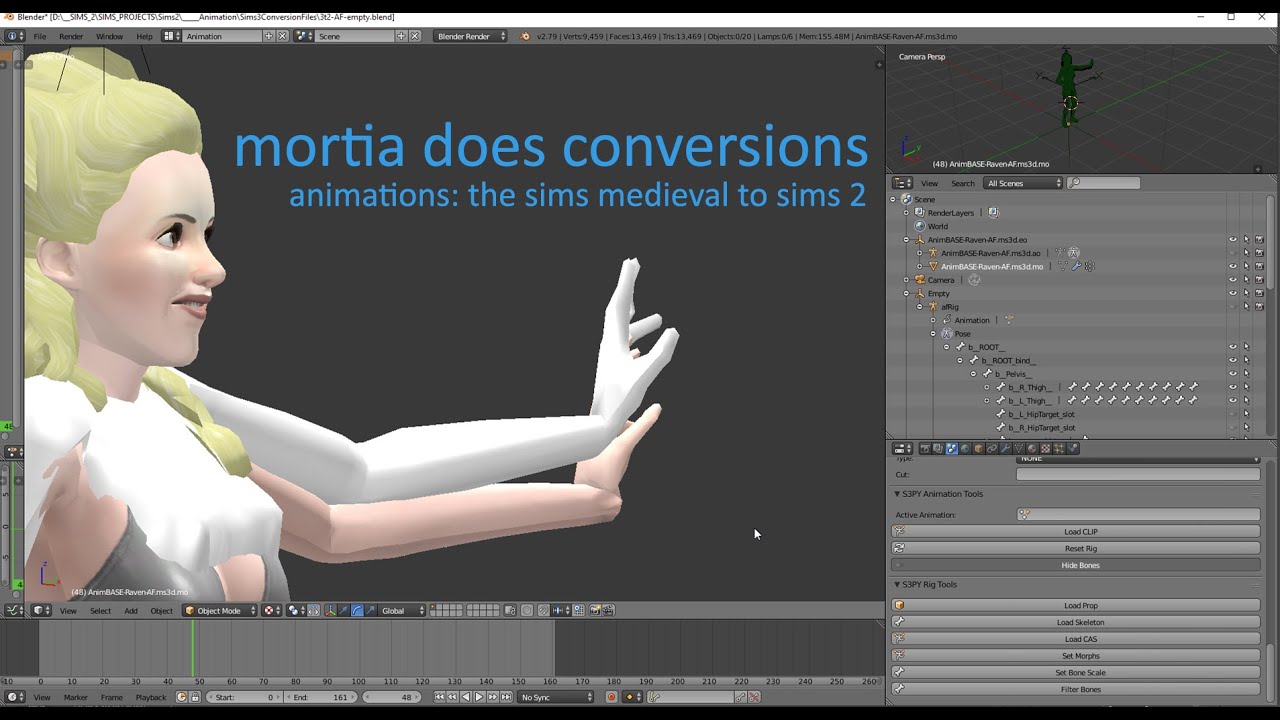This screenshot has height=720, width=1280.
Task: Click the play animation forward button
Action: 479,697
